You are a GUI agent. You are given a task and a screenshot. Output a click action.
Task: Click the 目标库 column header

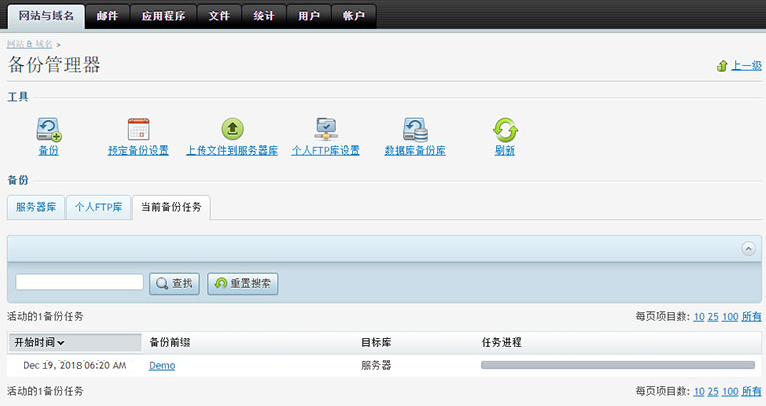click(x=376, y=342)
